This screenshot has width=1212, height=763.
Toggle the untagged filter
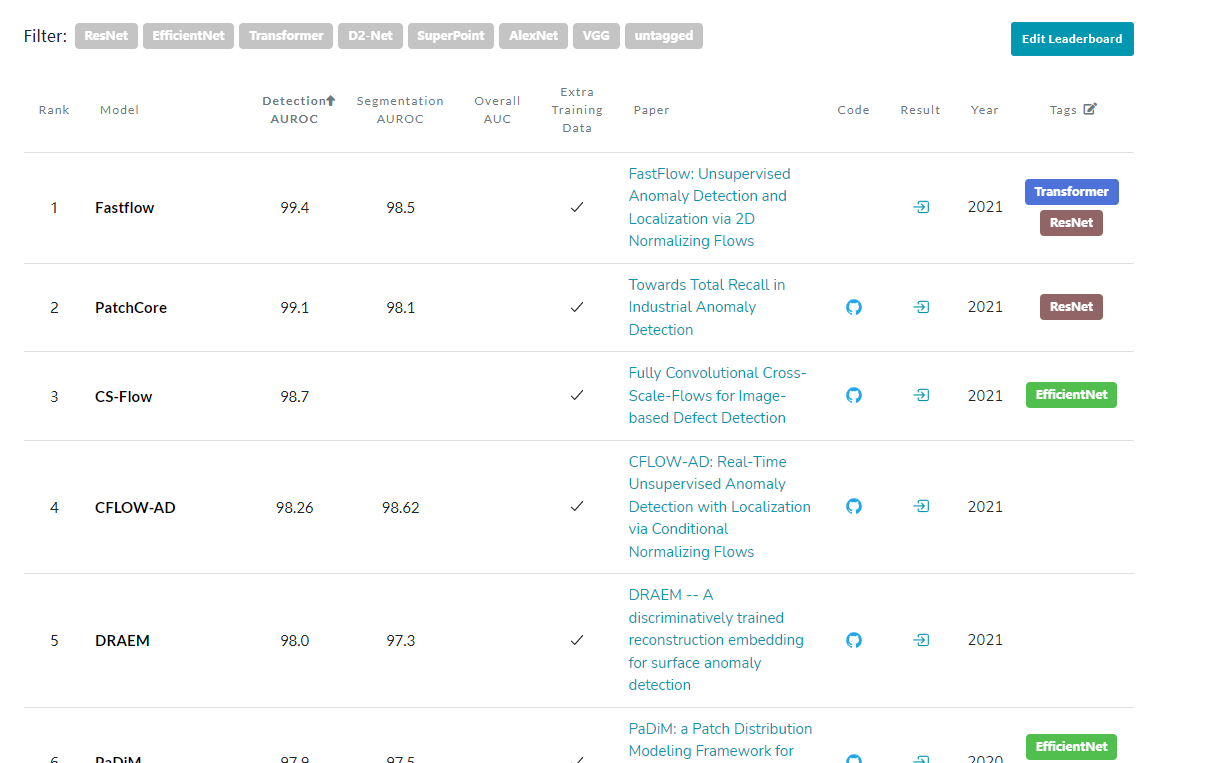(664, 36)
